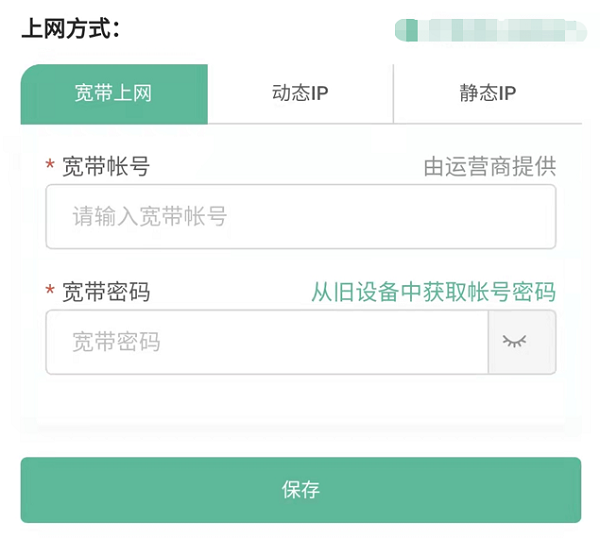The height and width of the screenshot is (538, 600).
Task: Click the 请输入宽带帐号 placeholder text
Action: click(149, 216)
